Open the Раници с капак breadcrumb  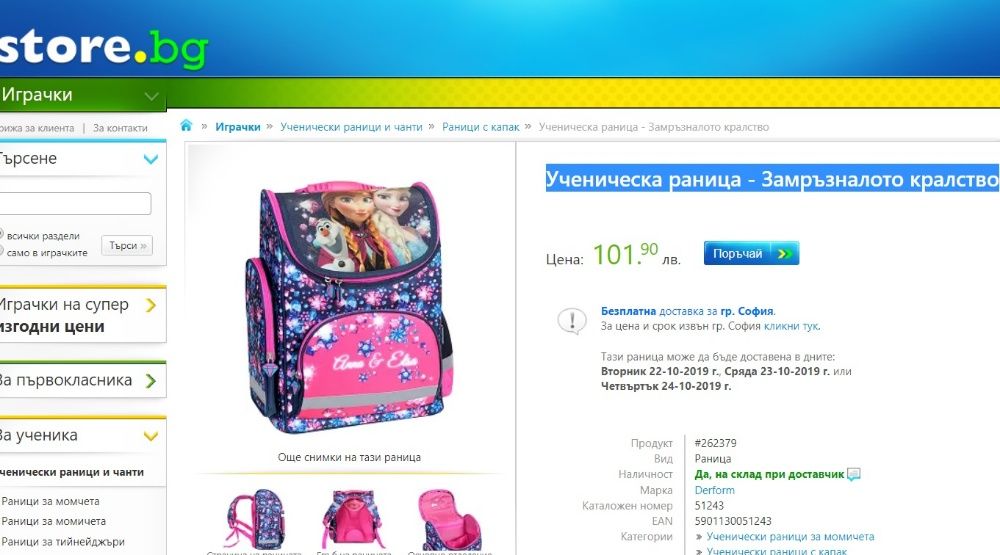pyautogui.click(x=481, y=127)
